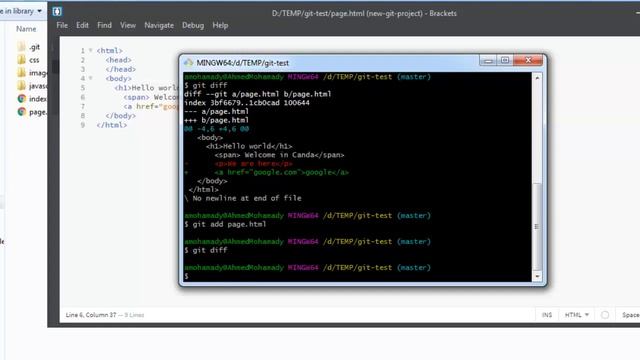Click the MINGW64:/d/TEMP/git-test title bar text
The width and height of the screenshot is (640, 360).
point(242,63)
